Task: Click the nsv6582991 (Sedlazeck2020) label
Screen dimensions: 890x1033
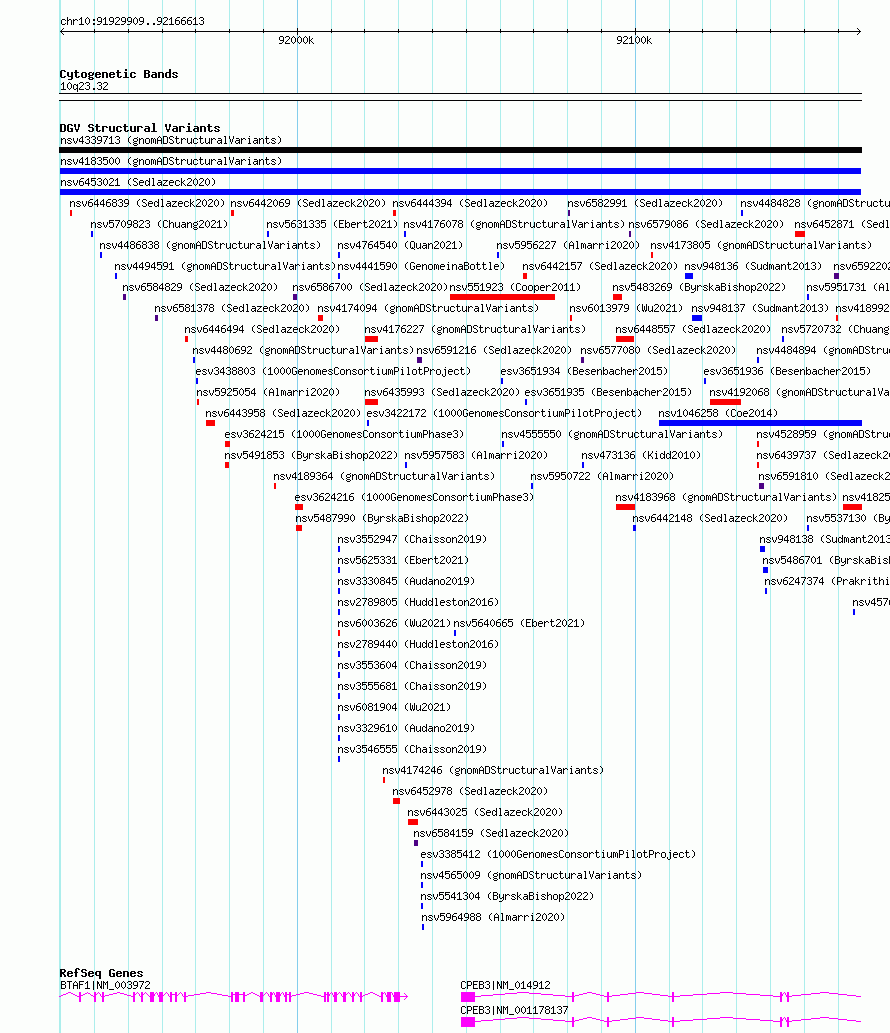Action: click(645, 204)
